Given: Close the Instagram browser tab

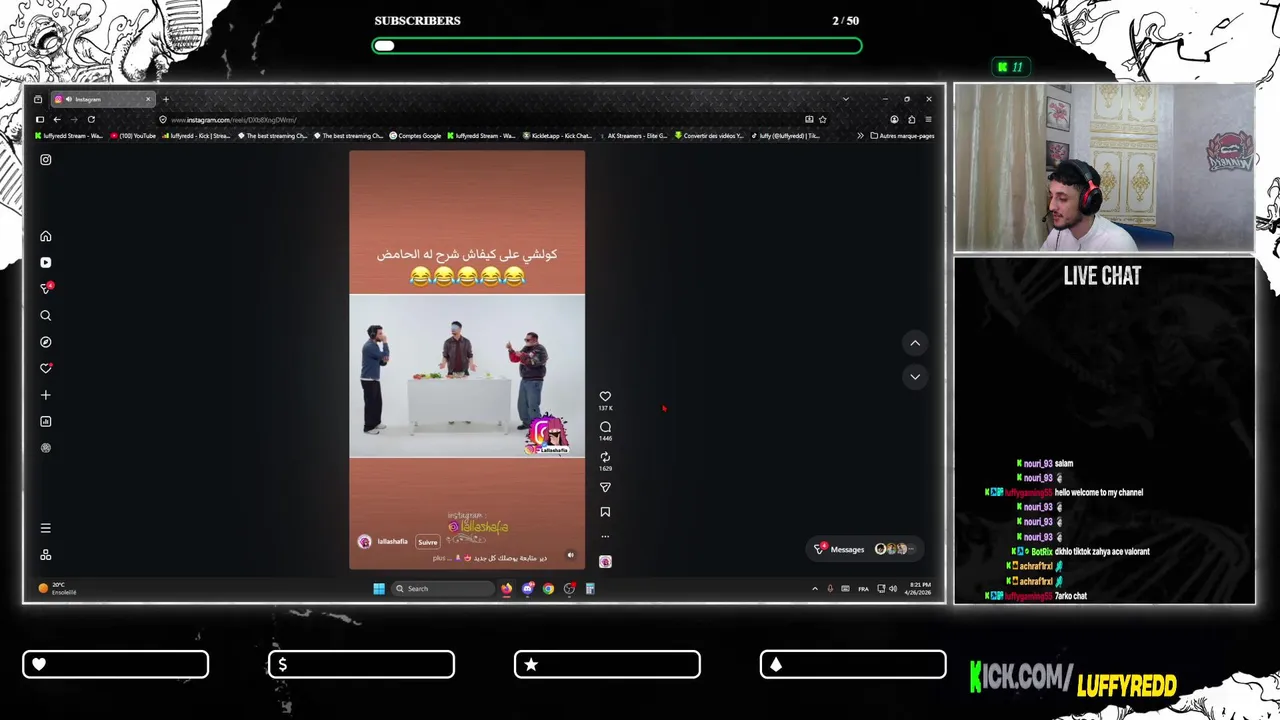Looking at the screenshot, I should tap(148, 99).
